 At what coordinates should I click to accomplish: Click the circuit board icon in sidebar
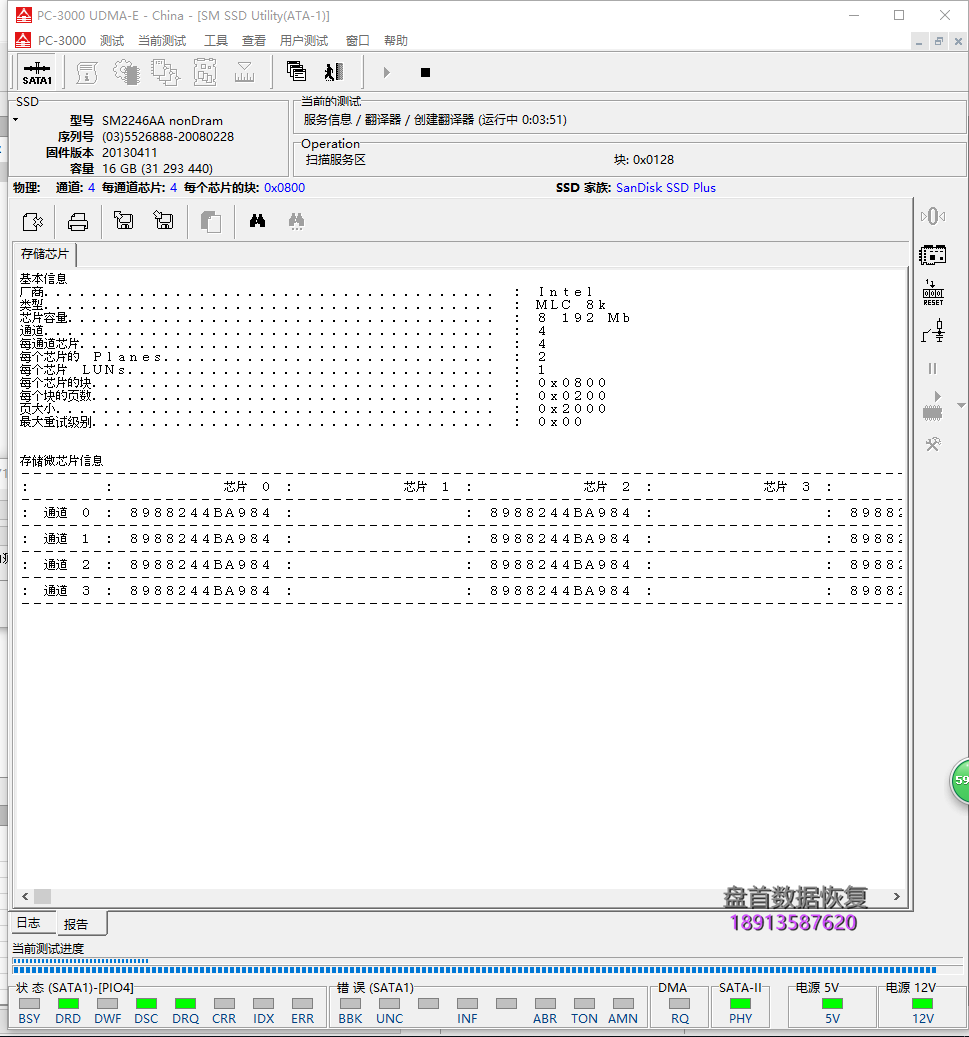tap(932, 254)
